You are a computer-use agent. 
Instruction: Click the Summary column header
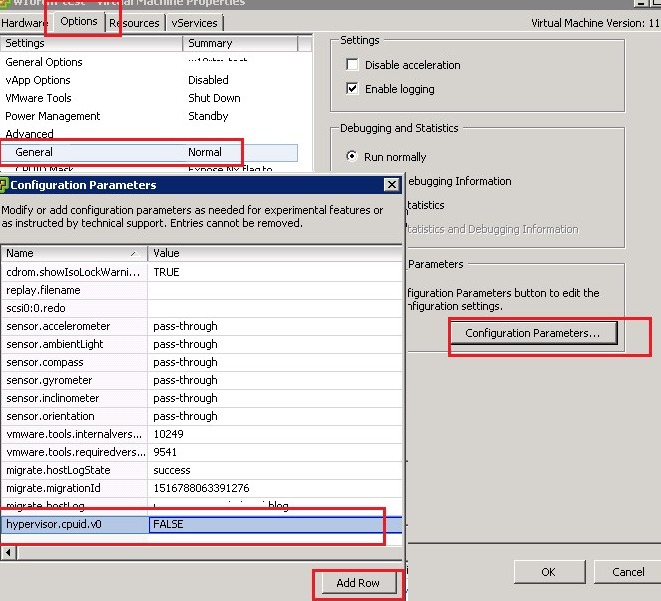[x=240, y=43]
